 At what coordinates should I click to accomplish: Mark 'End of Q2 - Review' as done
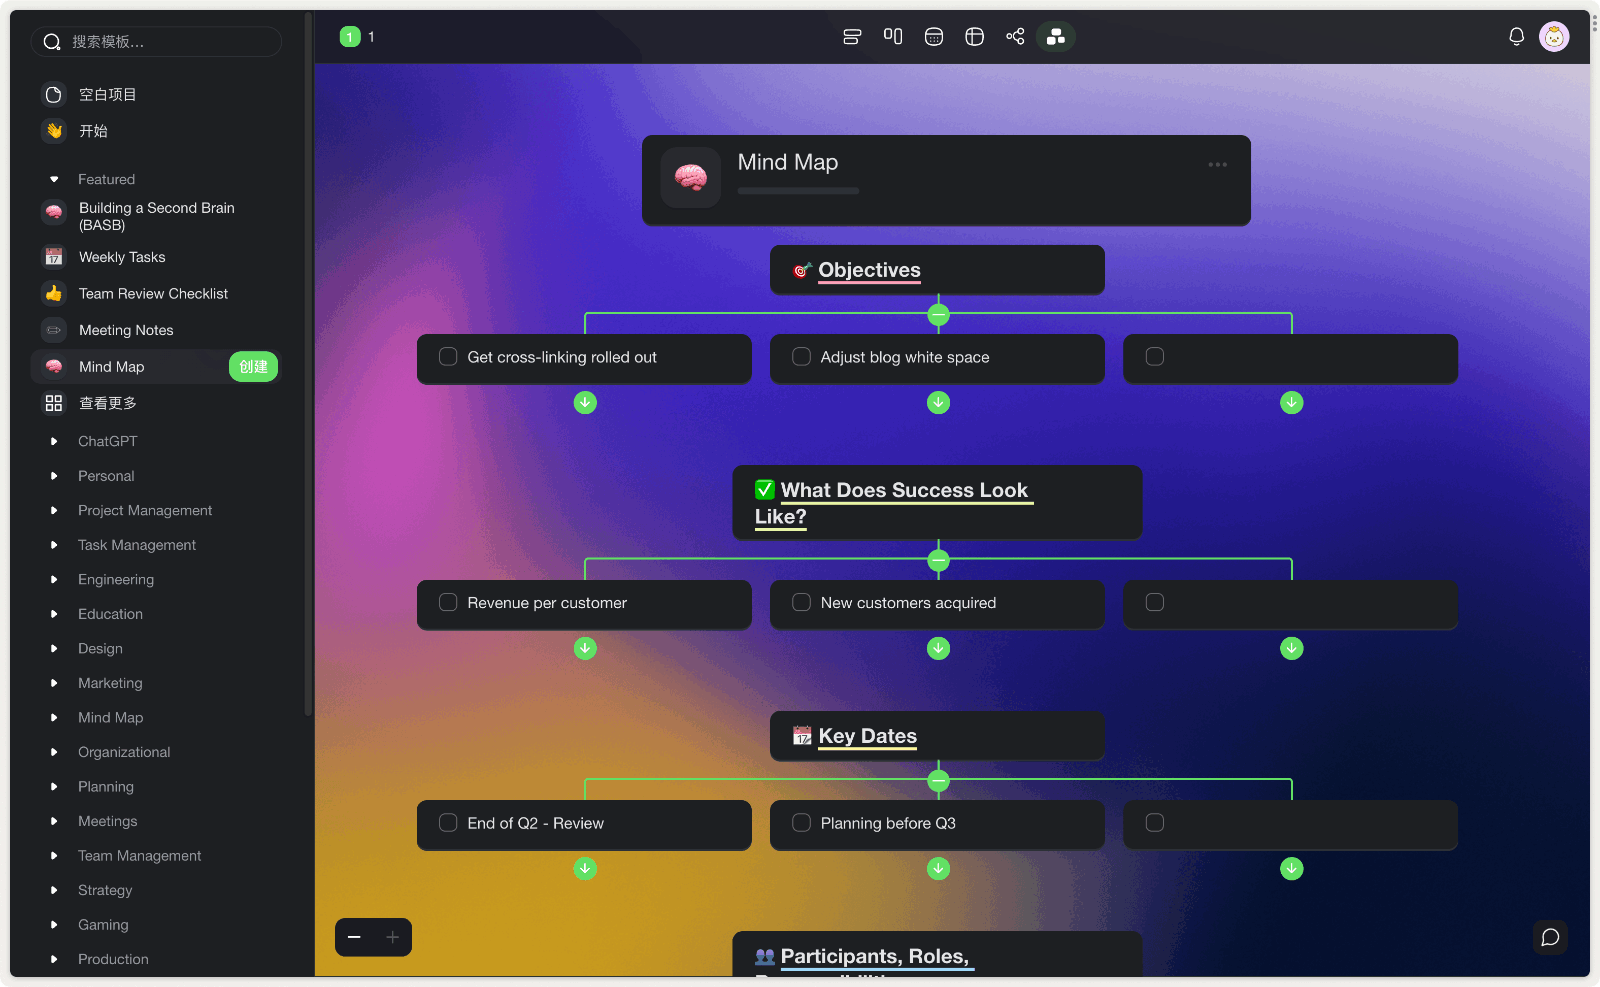tap(448, 823)
